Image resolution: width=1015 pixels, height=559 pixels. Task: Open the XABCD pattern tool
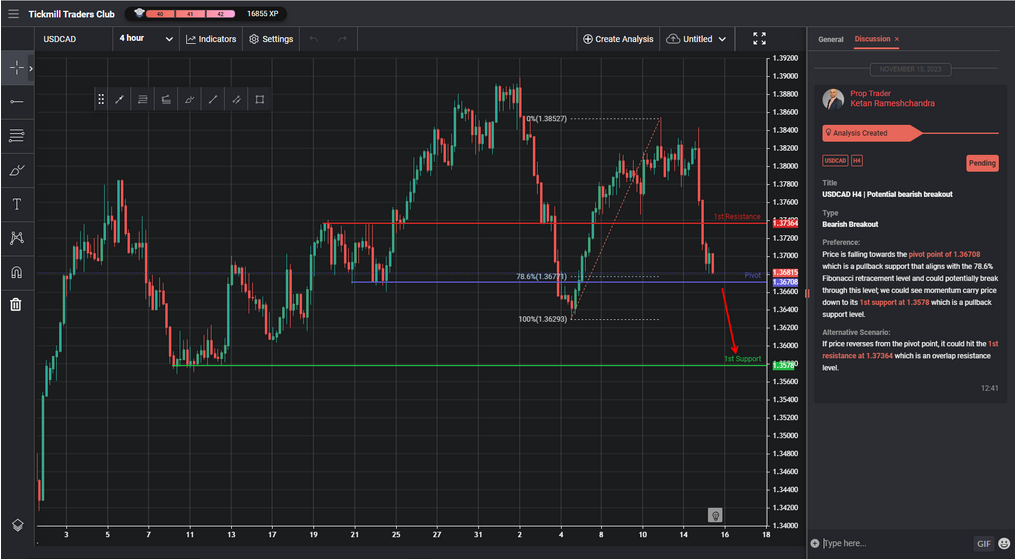pyautogui.click(x=17, y=238)
